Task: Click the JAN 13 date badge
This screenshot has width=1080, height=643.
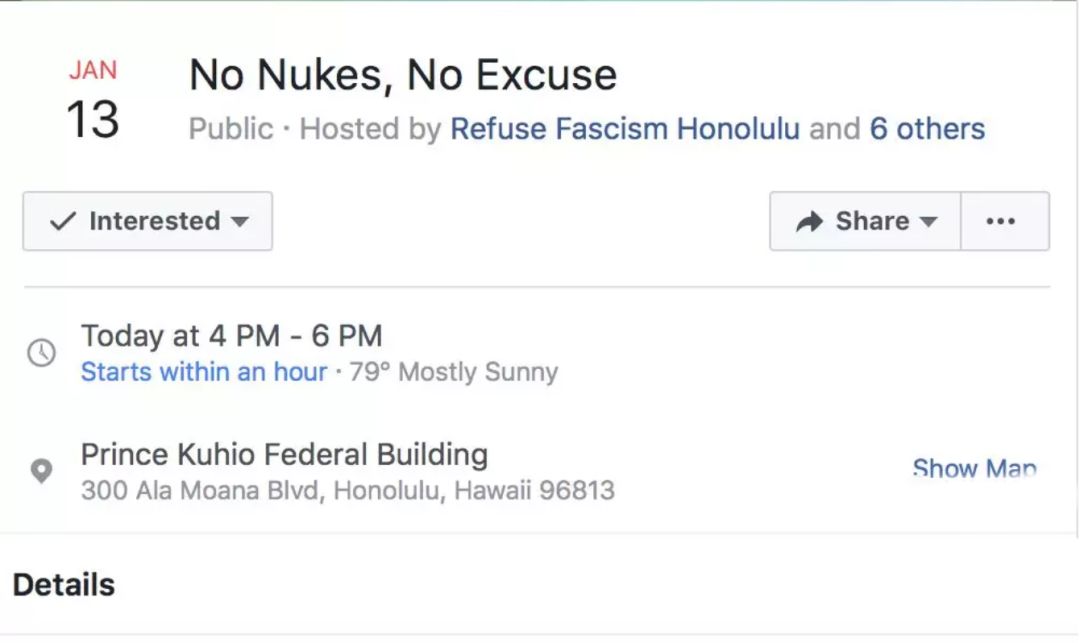Action: (93, 100)
